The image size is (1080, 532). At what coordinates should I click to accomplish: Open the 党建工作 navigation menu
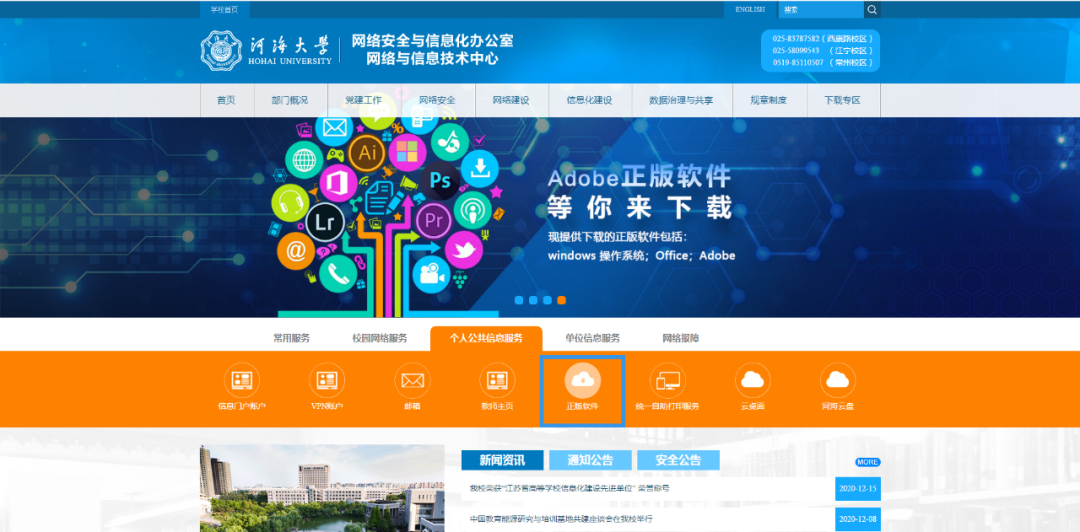coord(364,101)
